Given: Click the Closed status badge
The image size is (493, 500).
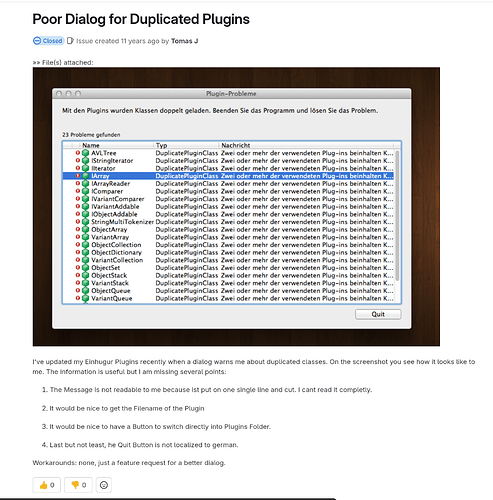Looking at the screenshot, I should pos(48,41).
